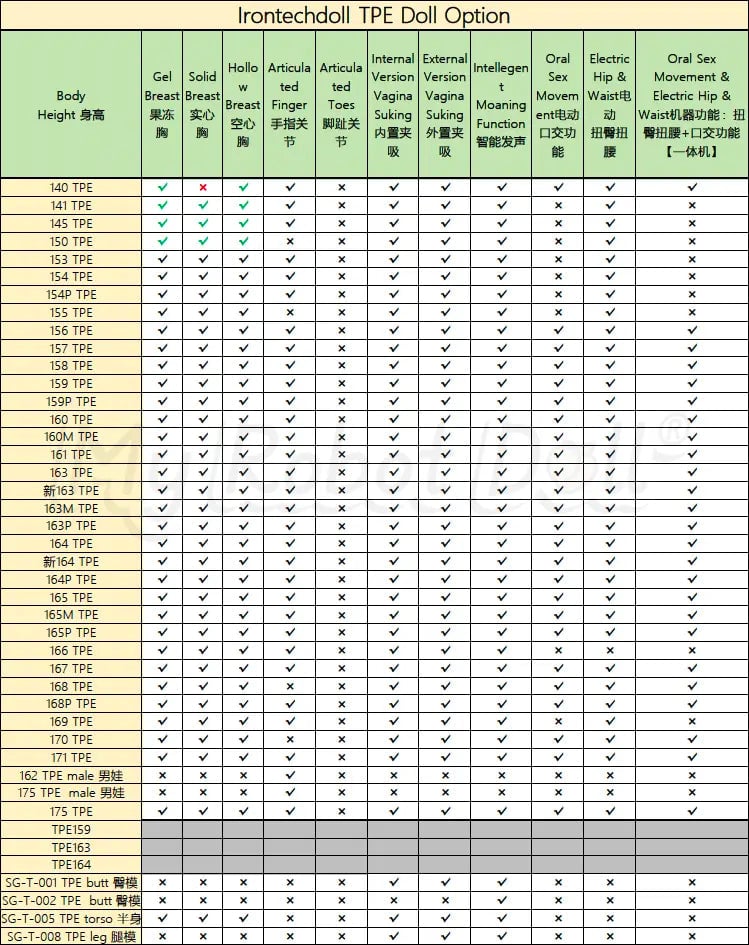Image resolution: width=749 pixels, height=945 pixels.
Task: Click the green Solid Breast check for 150 TPE
Action: (203, 241)
